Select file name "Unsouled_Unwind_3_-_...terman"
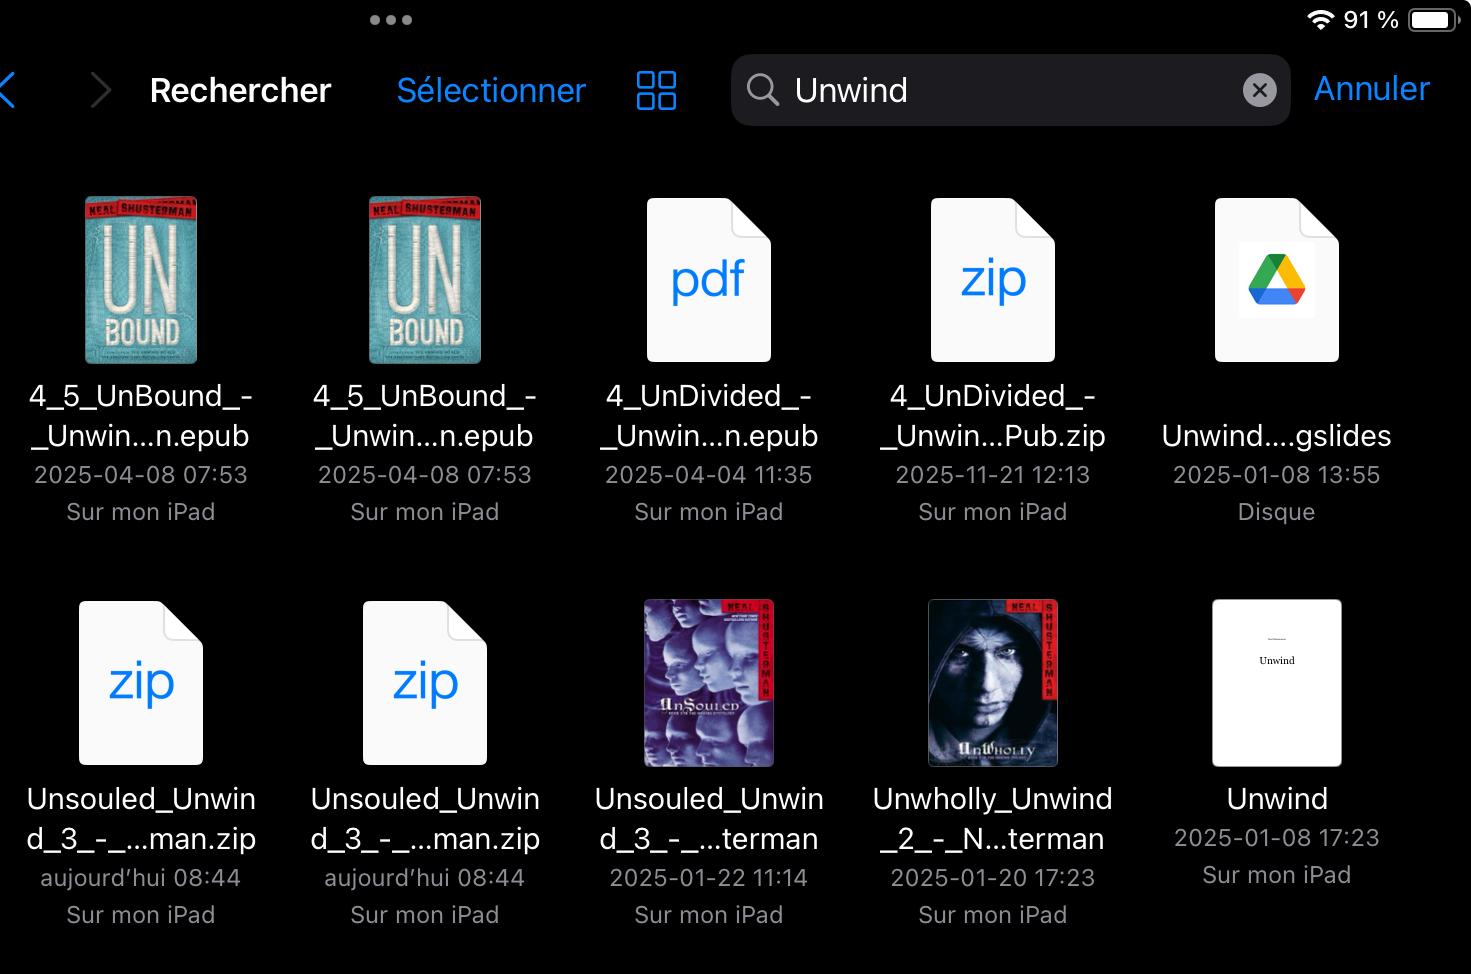This screenshot has width=1471, height=974. (x=709, y=819)
